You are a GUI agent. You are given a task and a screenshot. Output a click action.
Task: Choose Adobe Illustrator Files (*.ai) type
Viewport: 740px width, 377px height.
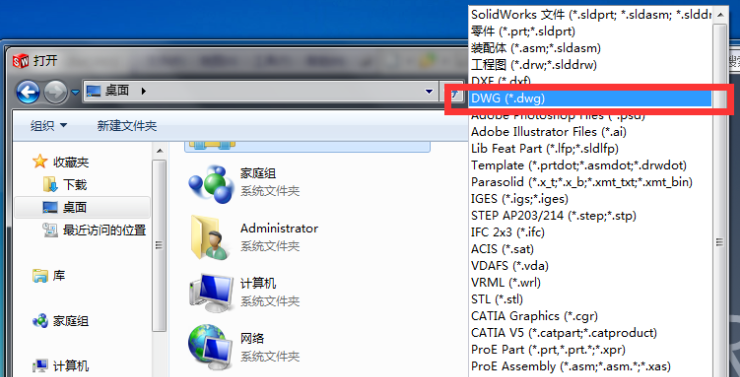[591, 132]
